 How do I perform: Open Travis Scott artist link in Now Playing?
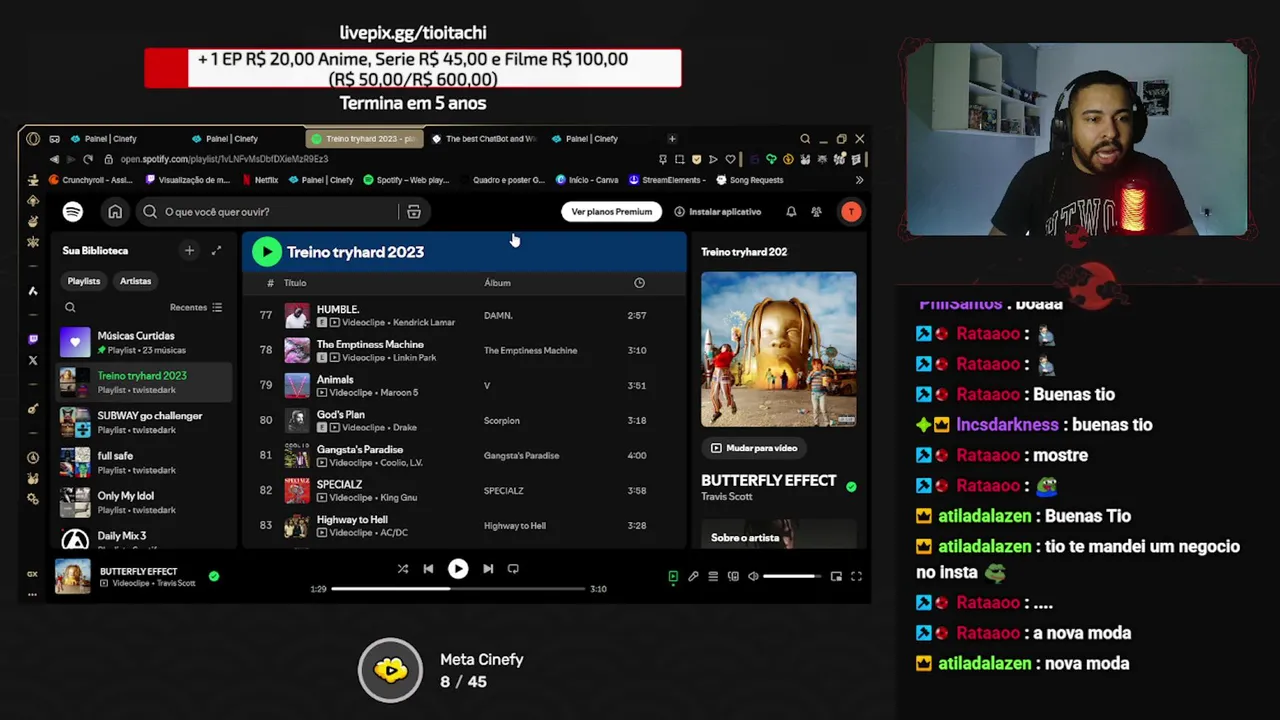[x=727, y=496]
